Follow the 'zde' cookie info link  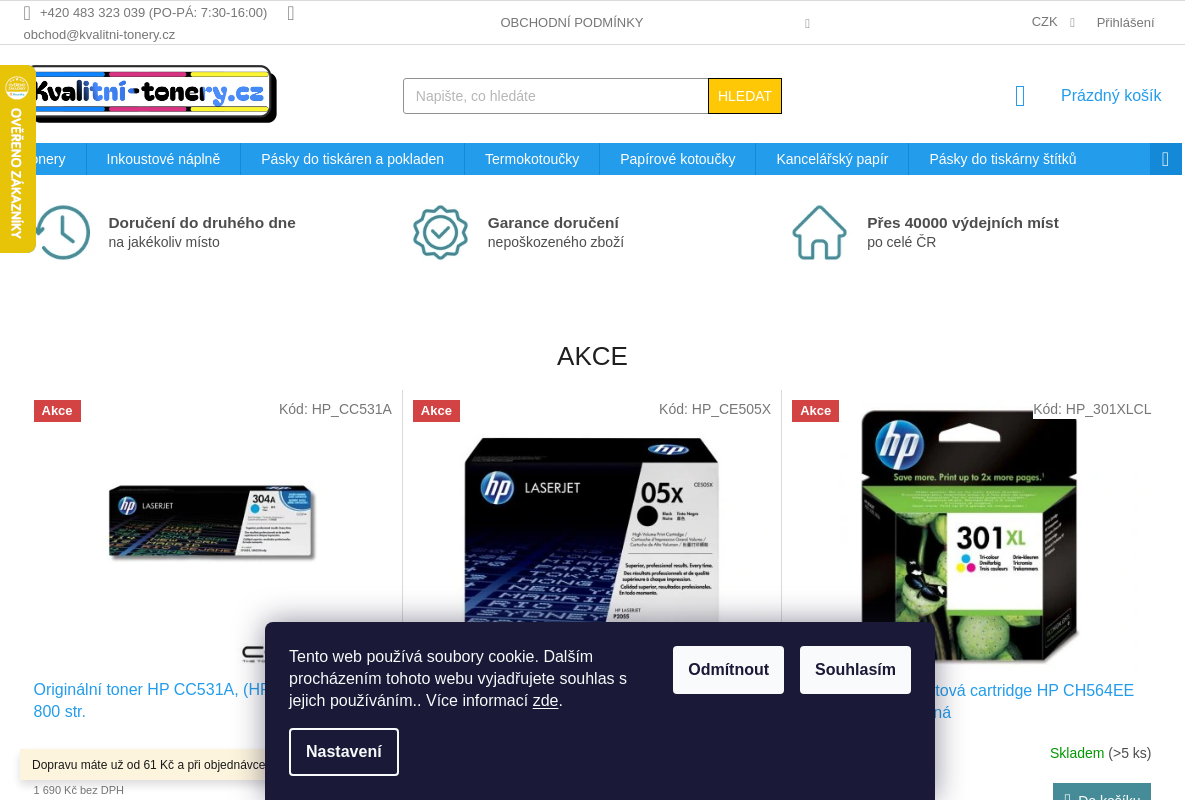(x=545, y=701)
